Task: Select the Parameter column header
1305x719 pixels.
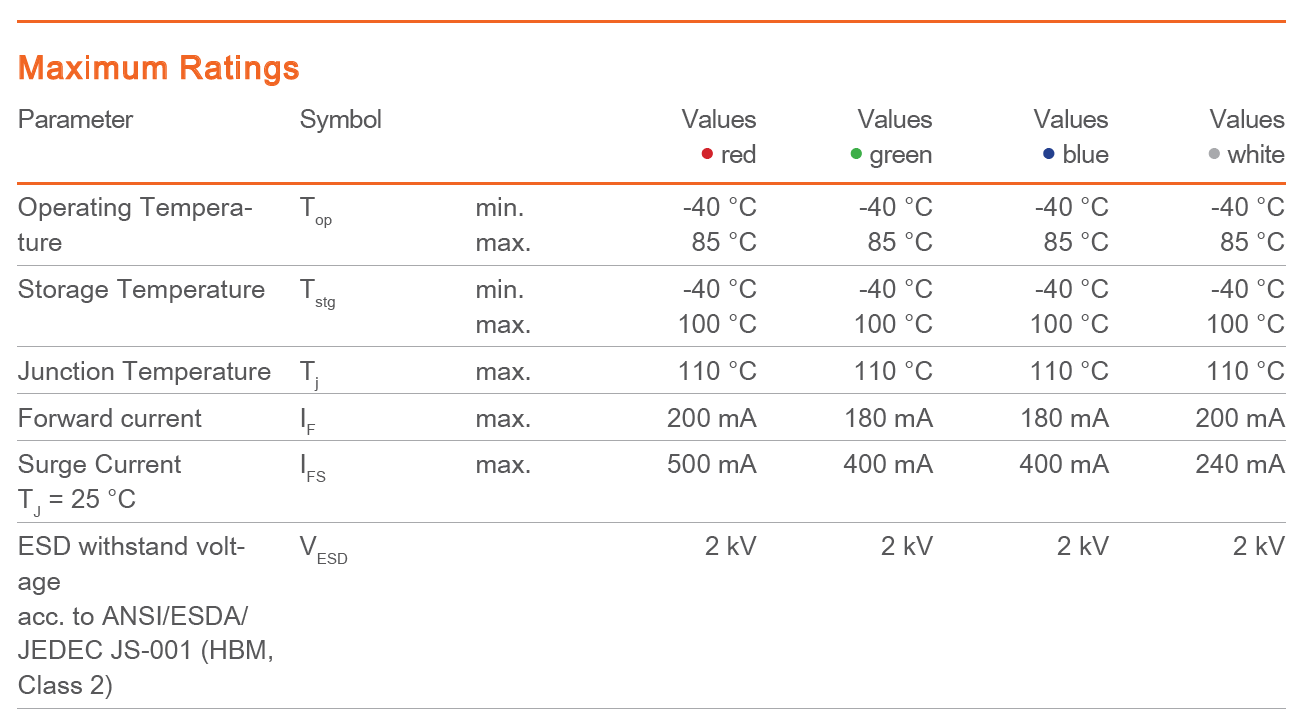Action: click(x=76, y=120)
